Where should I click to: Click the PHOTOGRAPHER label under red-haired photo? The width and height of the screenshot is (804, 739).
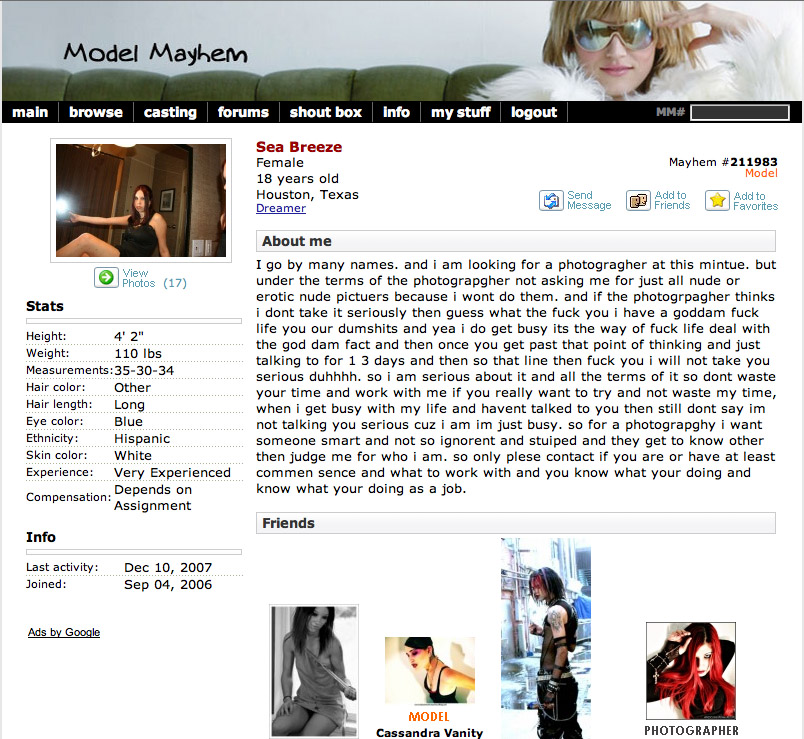point(691,730)
